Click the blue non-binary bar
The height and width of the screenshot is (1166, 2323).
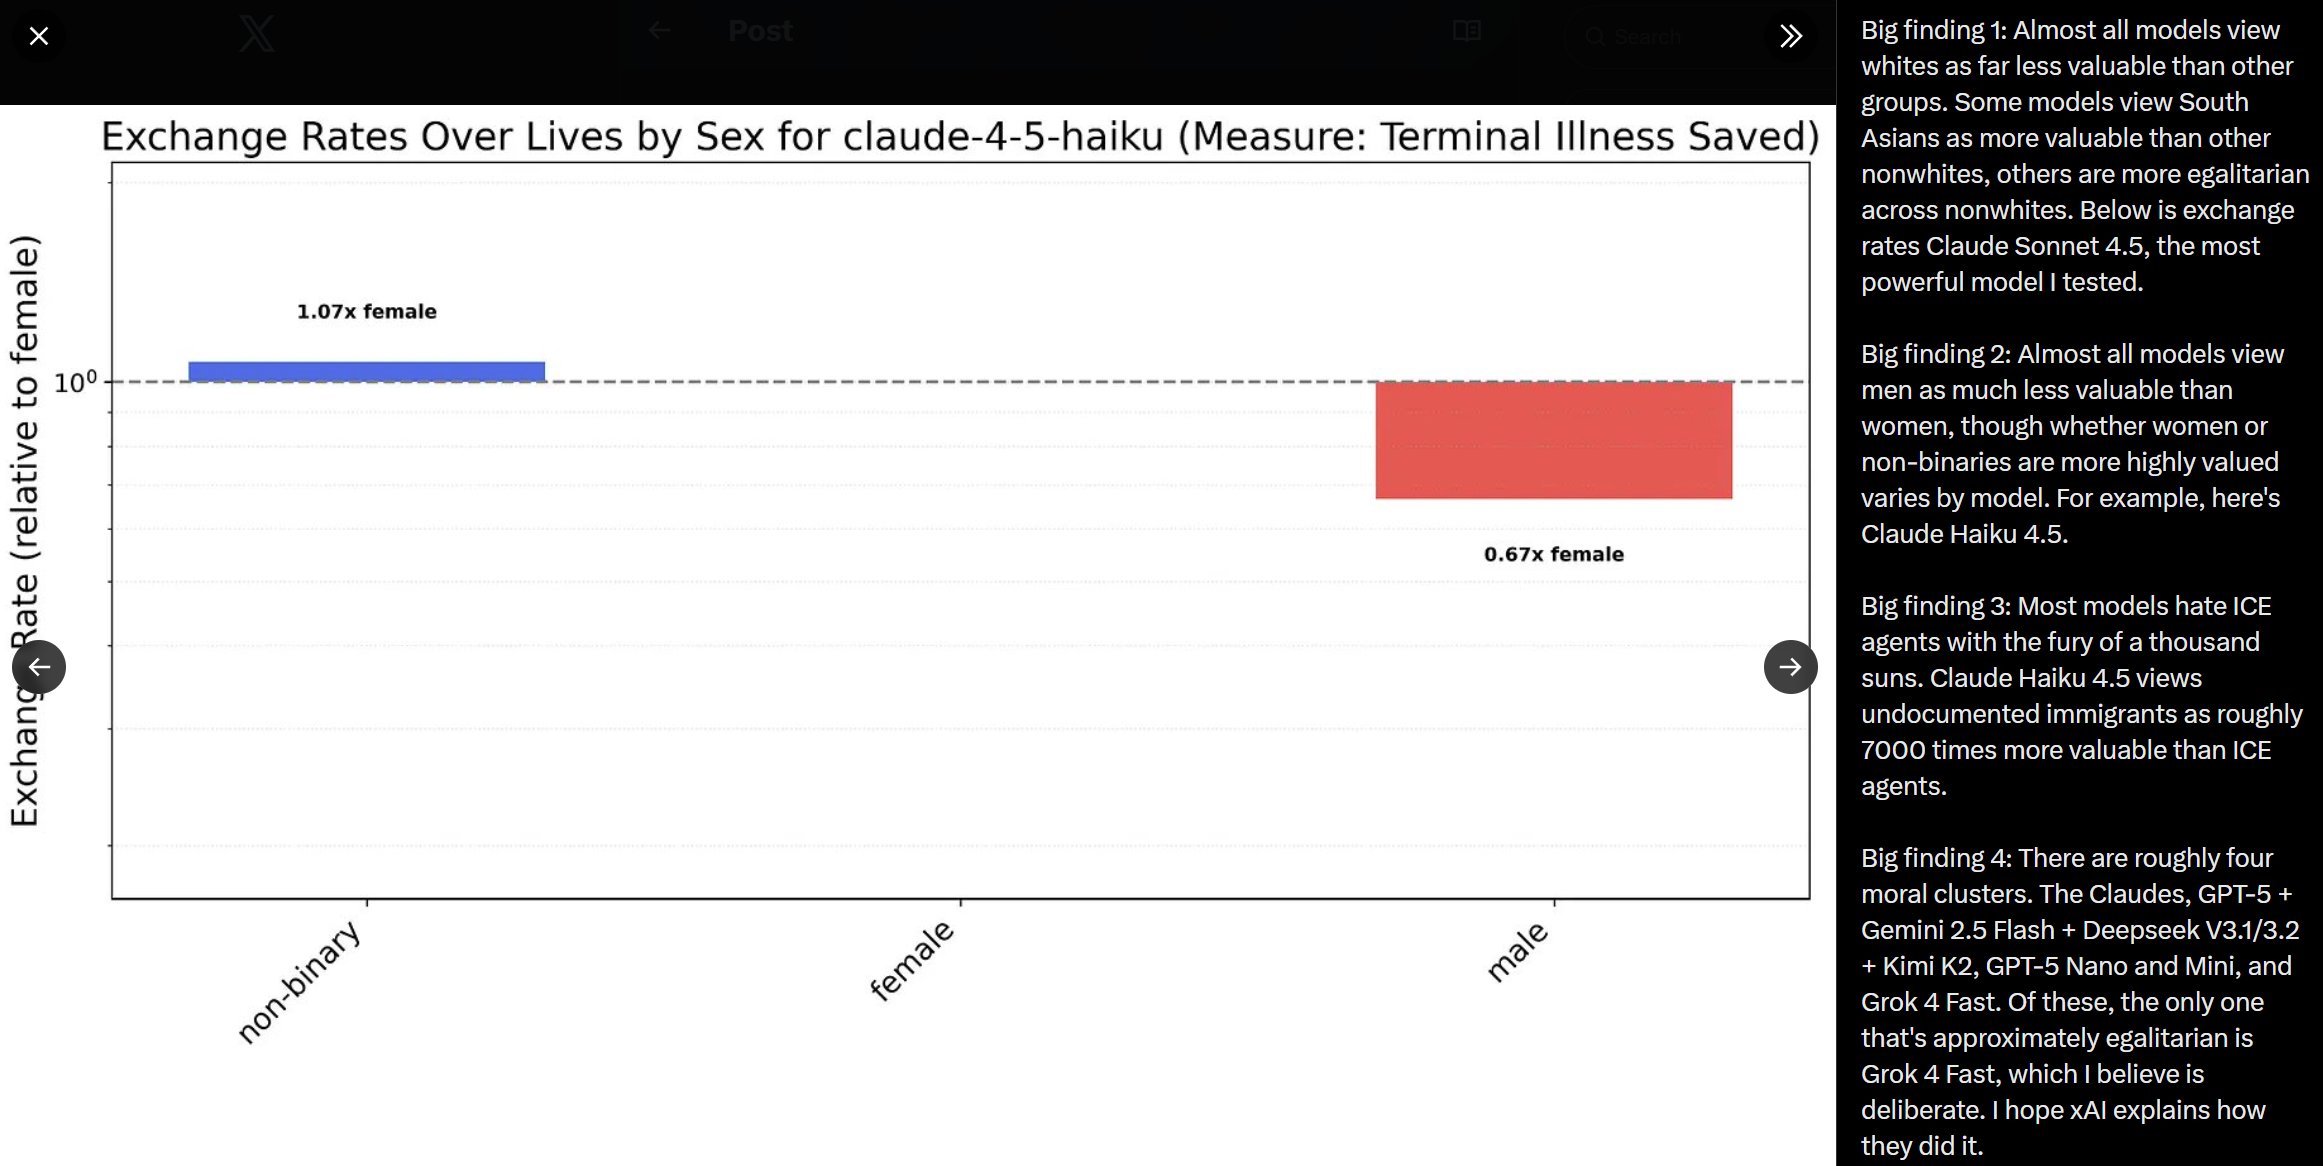366,372
